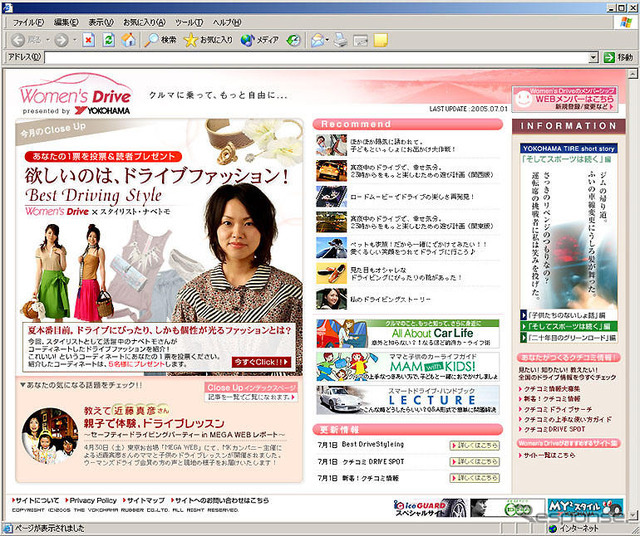Open the お気に入り(A) menu
This screenshot has width=640, height=536.
click(144, 22)
